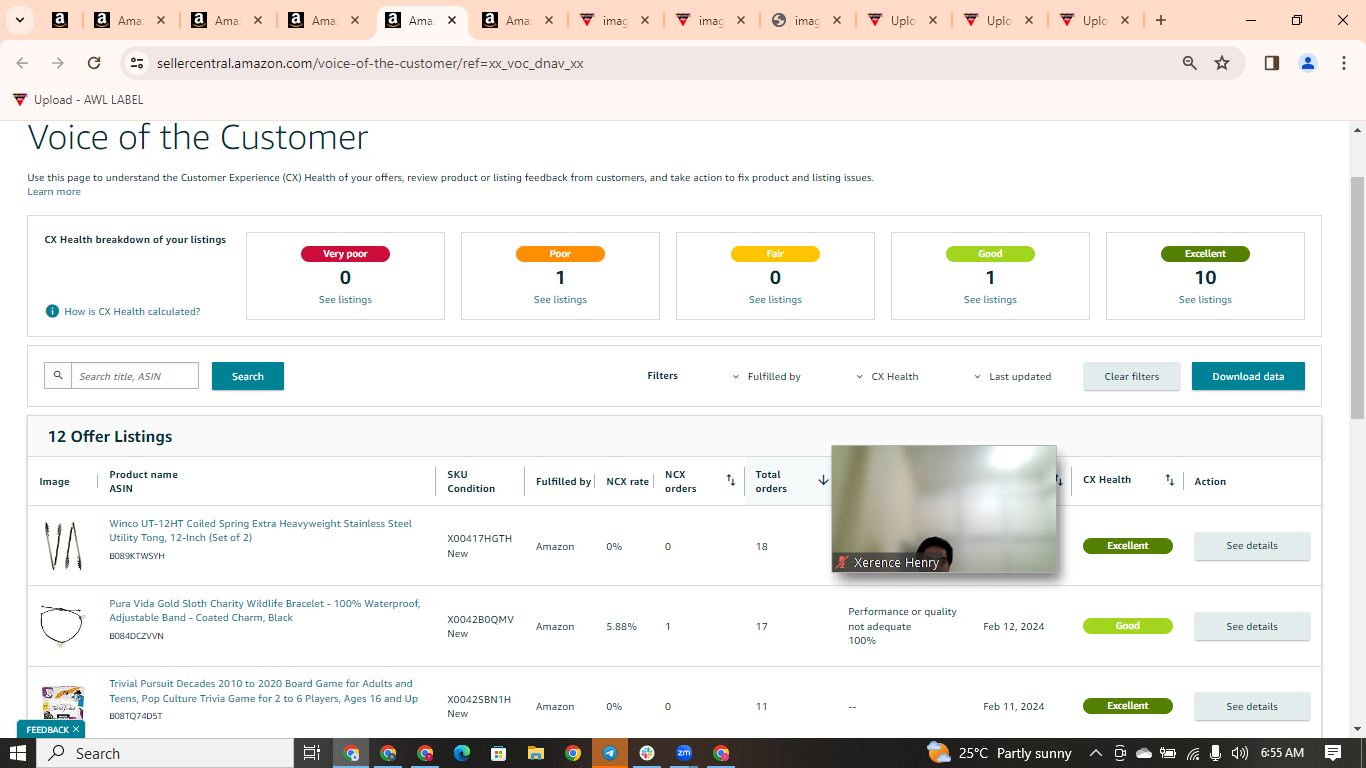Open File Explorer from the taskbar
Image resolution: width=1366 pixels, height=768 pixels.
pyautogui.click(x=536, y=753)
